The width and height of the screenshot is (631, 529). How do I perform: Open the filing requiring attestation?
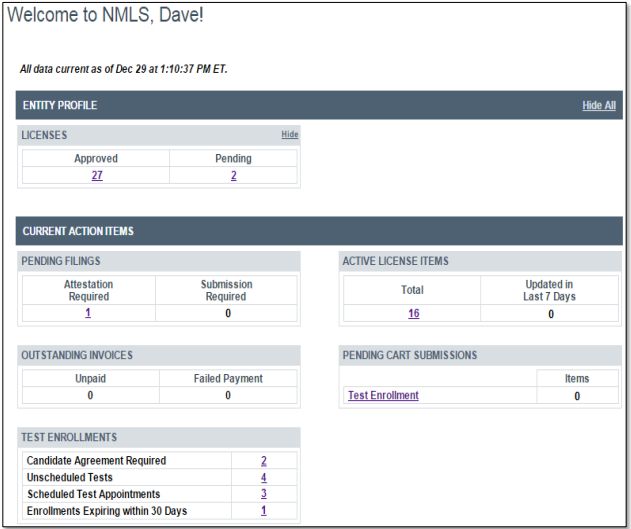(88, 313)
